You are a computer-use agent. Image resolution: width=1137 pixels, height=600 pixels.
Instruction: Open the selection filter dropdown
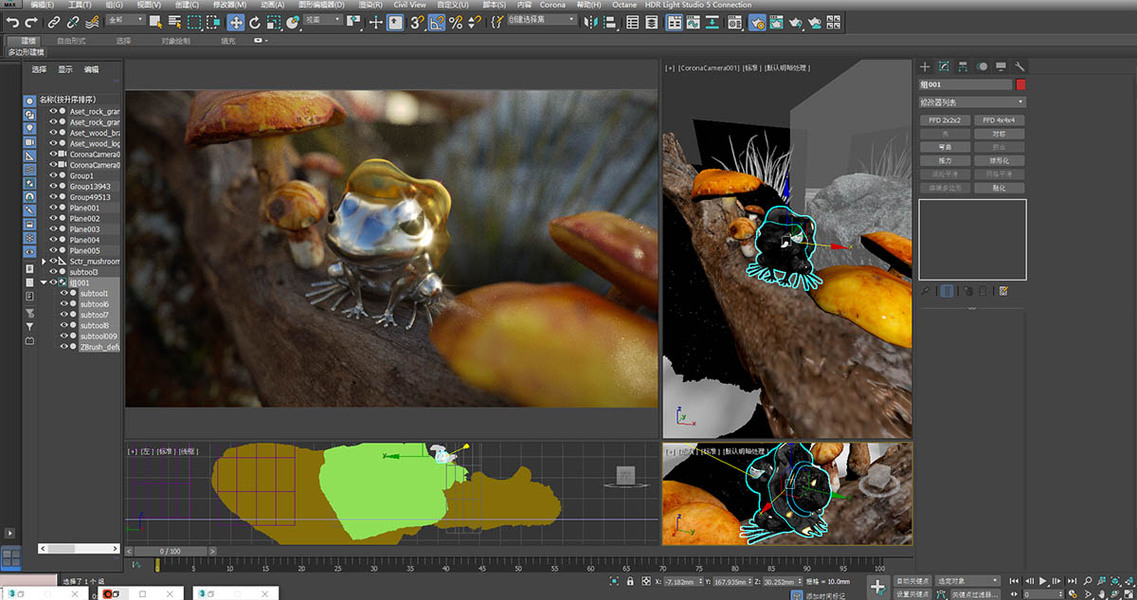(125, 20)
